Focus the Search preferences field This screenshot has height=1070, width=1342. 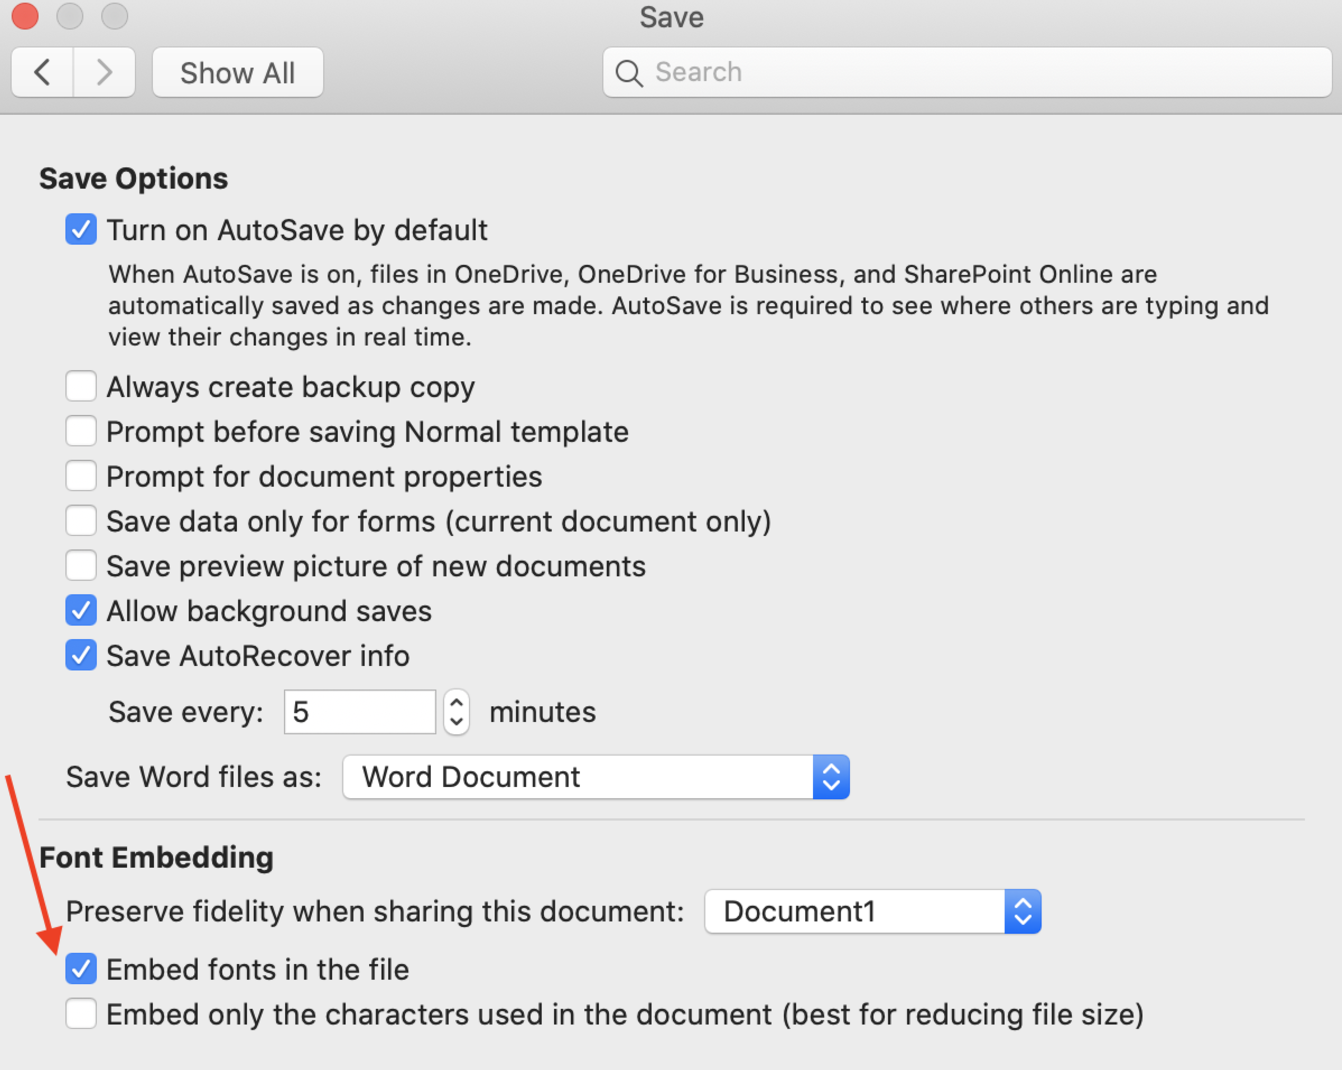tap(980, 72)
